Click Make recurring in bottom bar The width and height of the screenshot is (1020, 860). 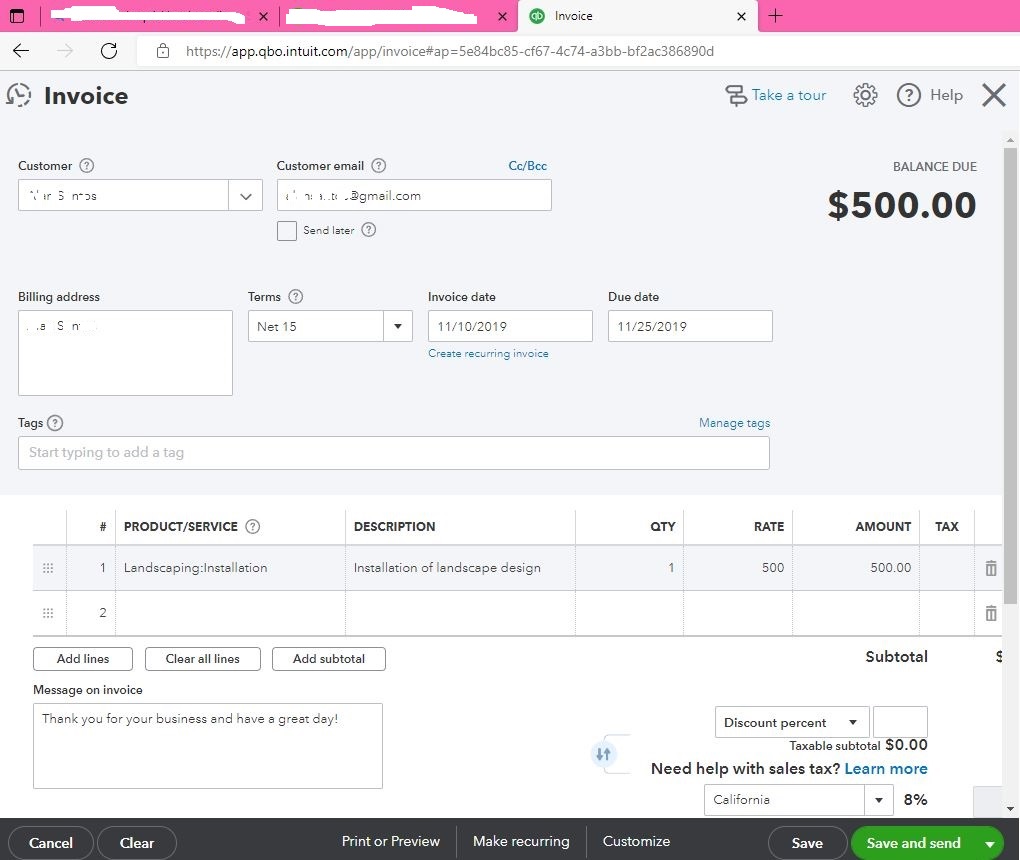[521, 841]
